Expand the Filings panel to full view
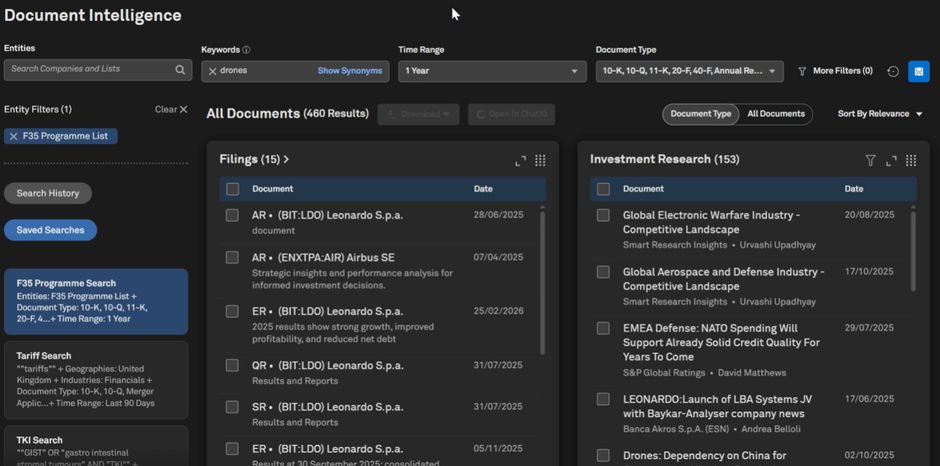This screenshot has width=940, height=466. [520, 160]
